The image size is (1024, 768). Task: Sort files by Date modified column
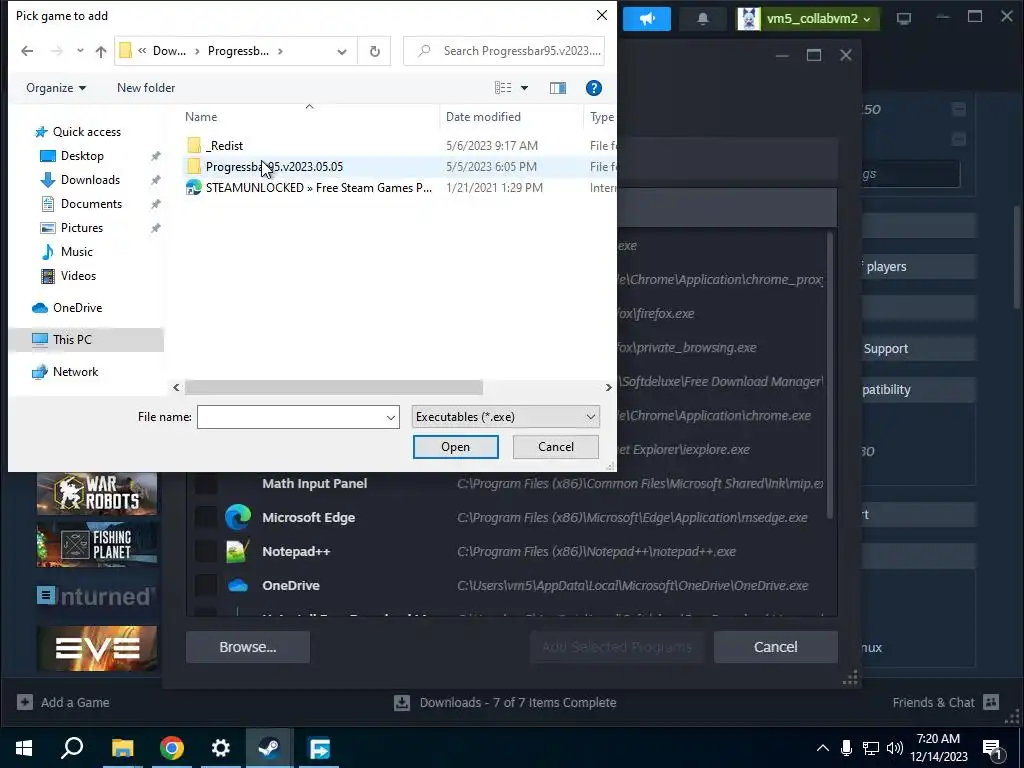tap(483, 117)
